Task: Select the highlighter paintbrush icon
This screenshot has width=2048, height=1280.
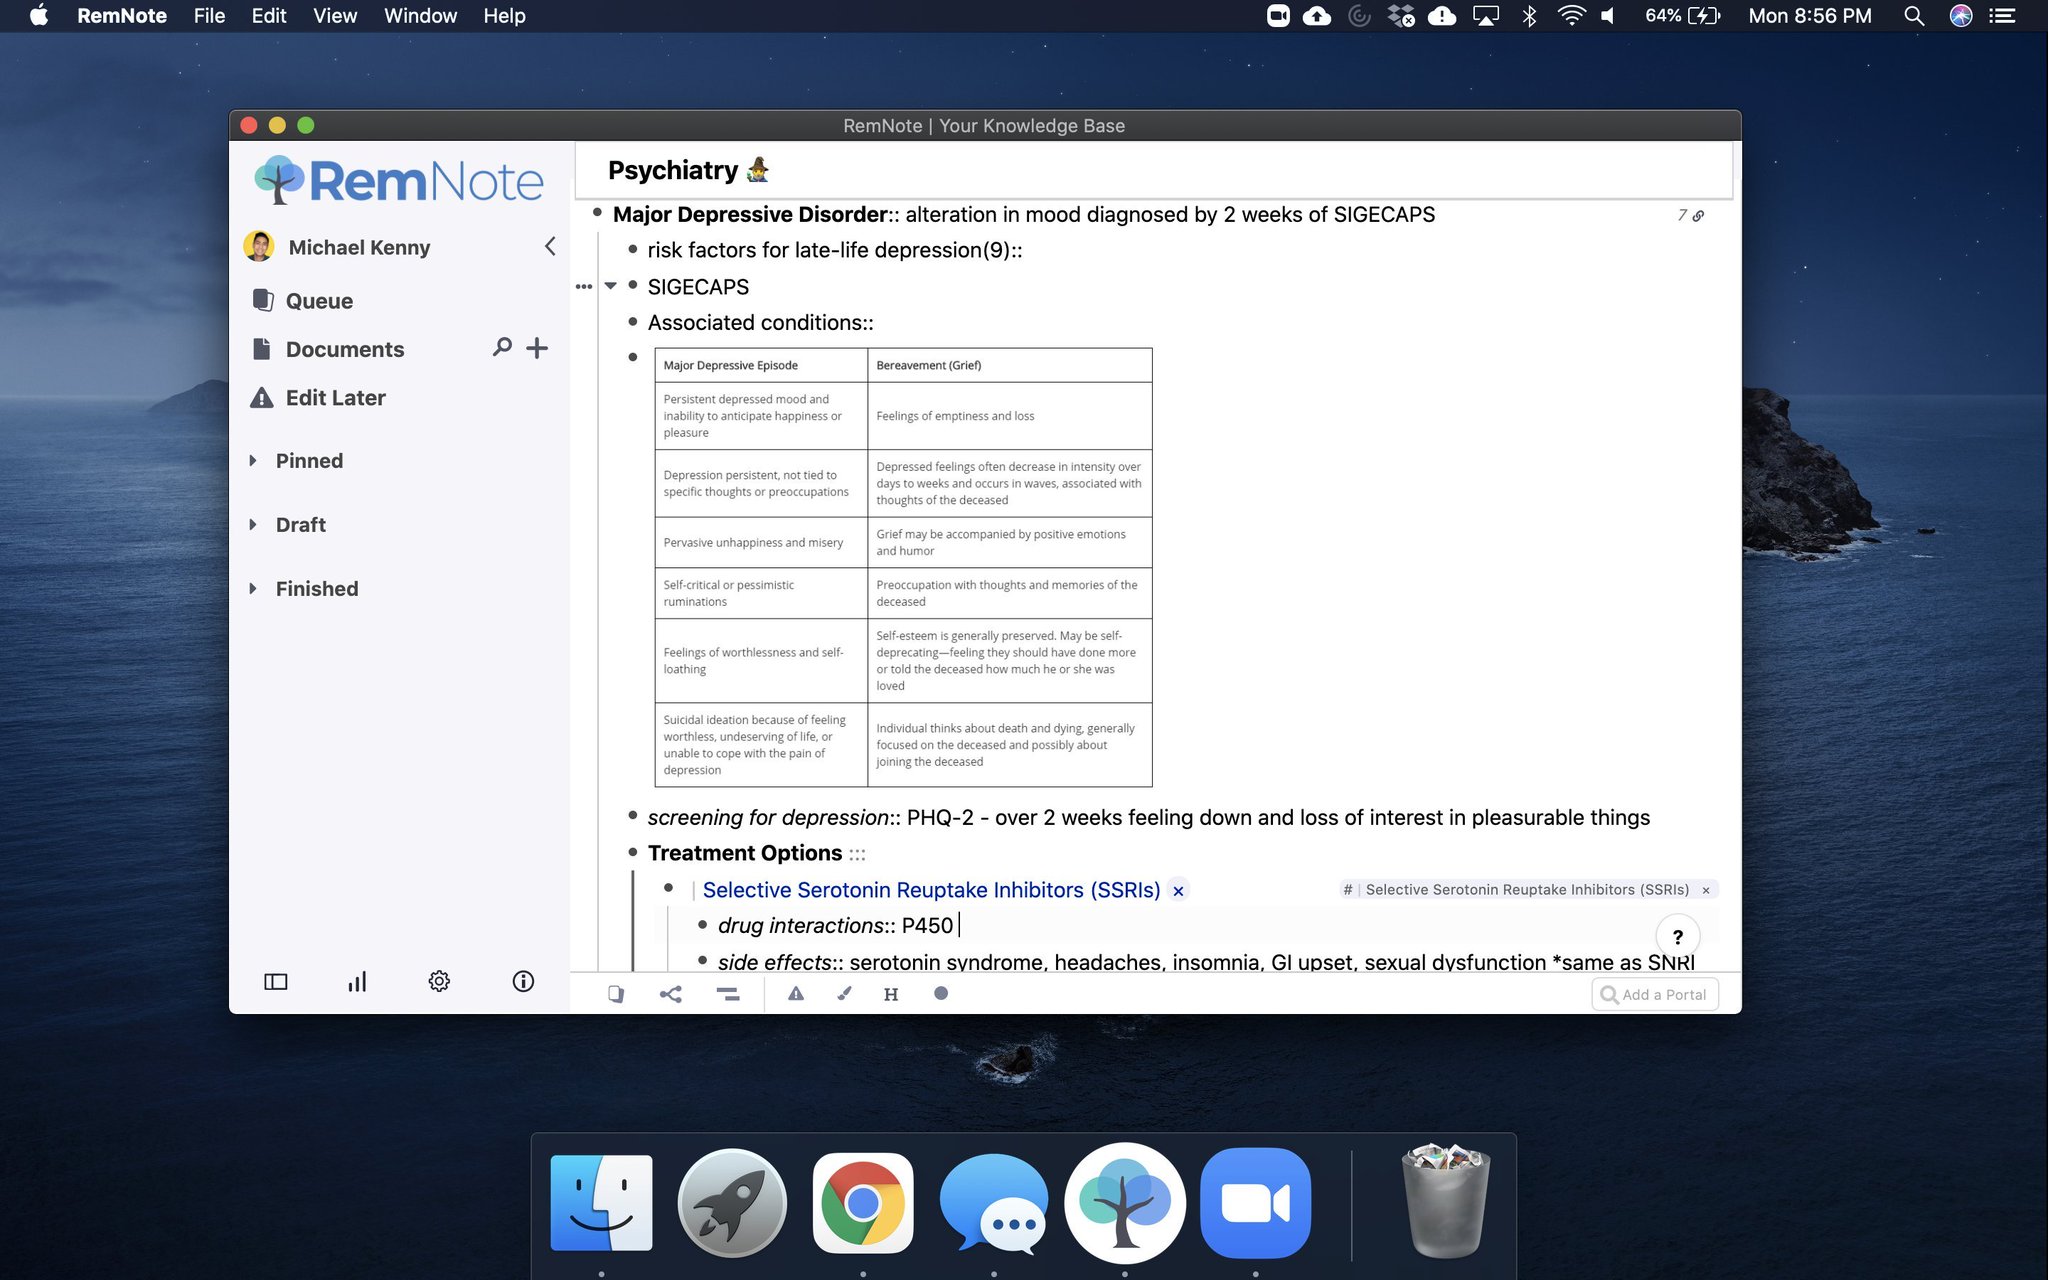Action: pyautogui.click(x=845, y=993)
